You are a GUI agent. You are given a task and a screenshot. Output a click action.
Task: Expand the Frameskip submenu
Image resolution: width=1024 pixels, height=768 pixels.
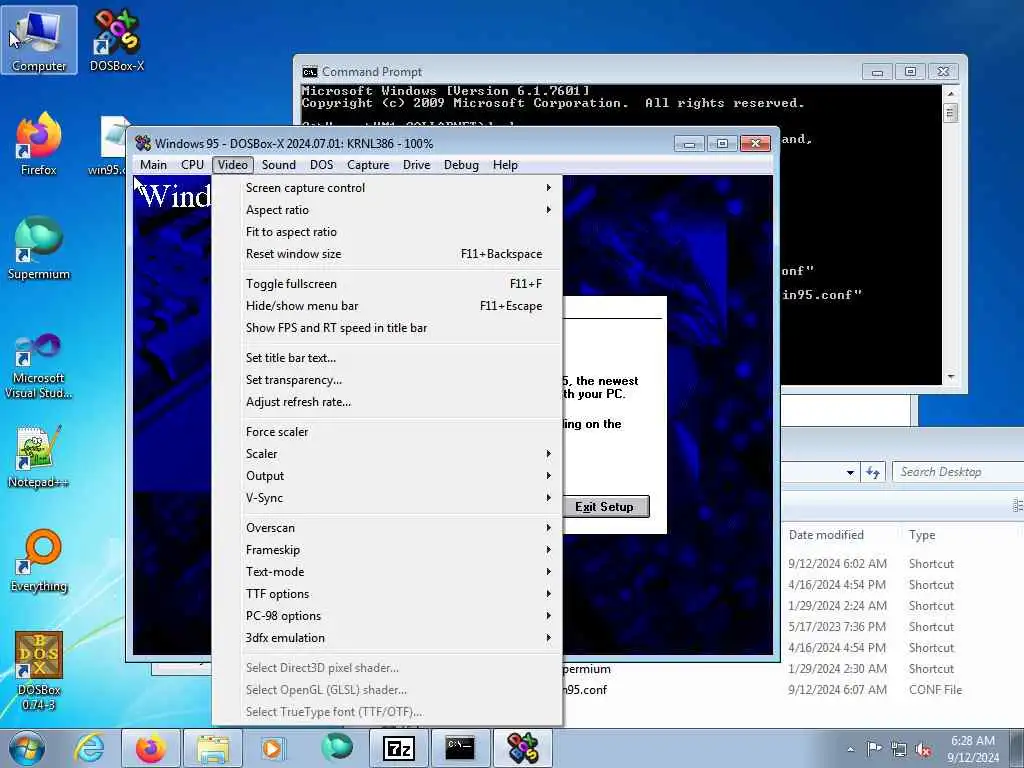387,550
